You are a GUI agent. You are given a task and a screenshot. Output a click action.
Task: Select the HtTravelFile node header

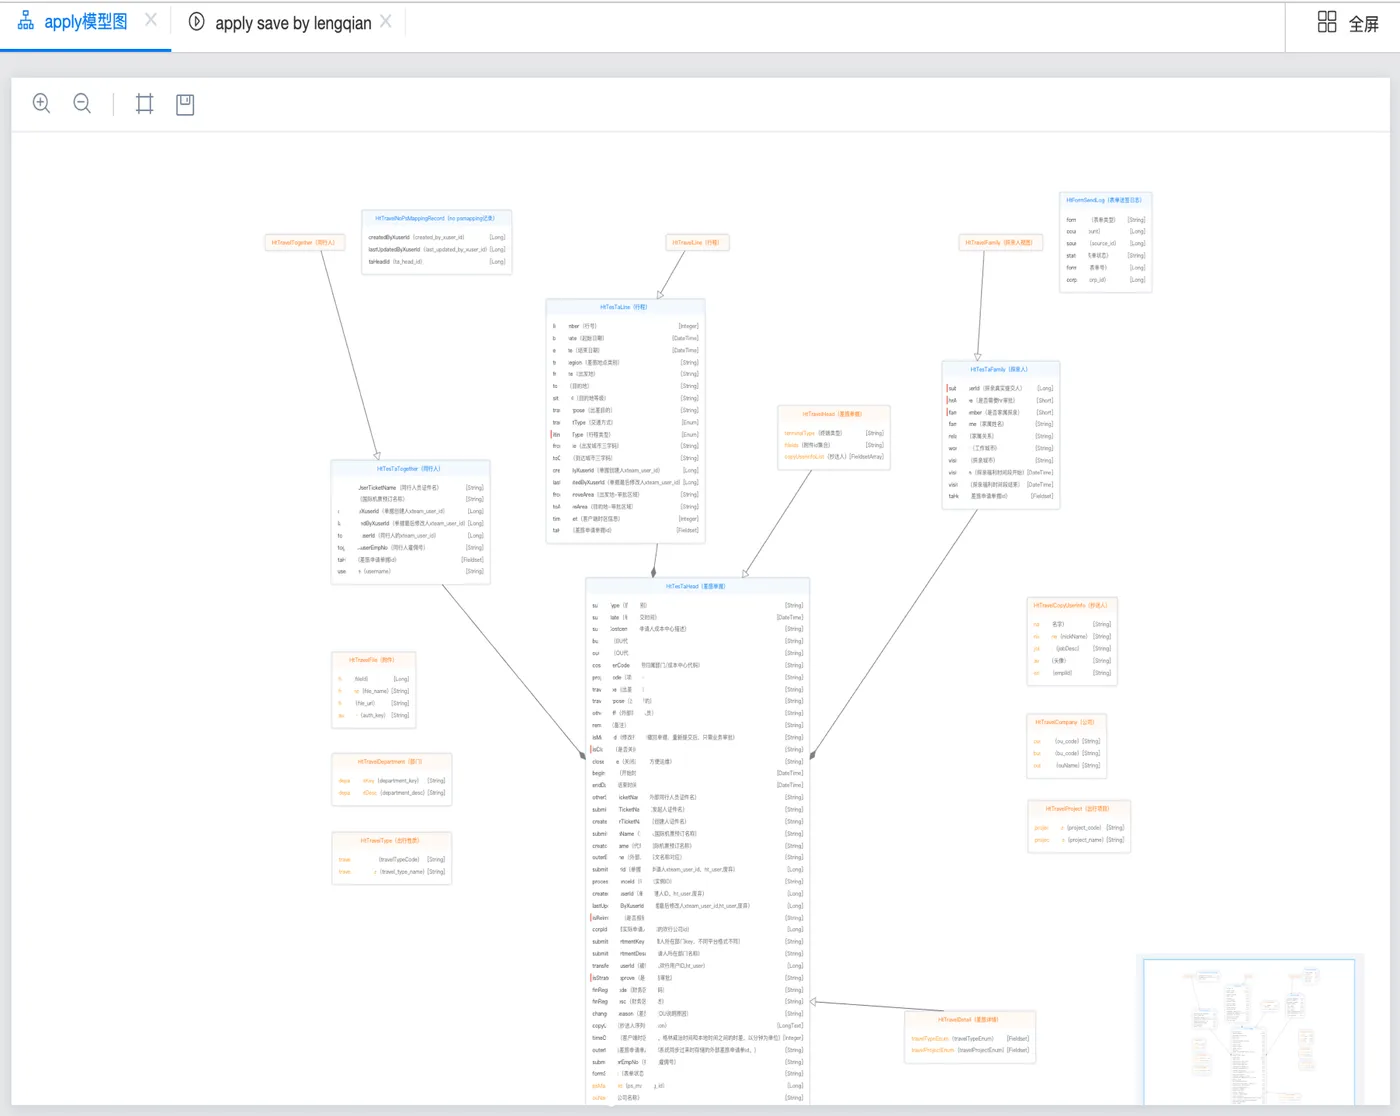pyautogui.click(x=372, y=660)
